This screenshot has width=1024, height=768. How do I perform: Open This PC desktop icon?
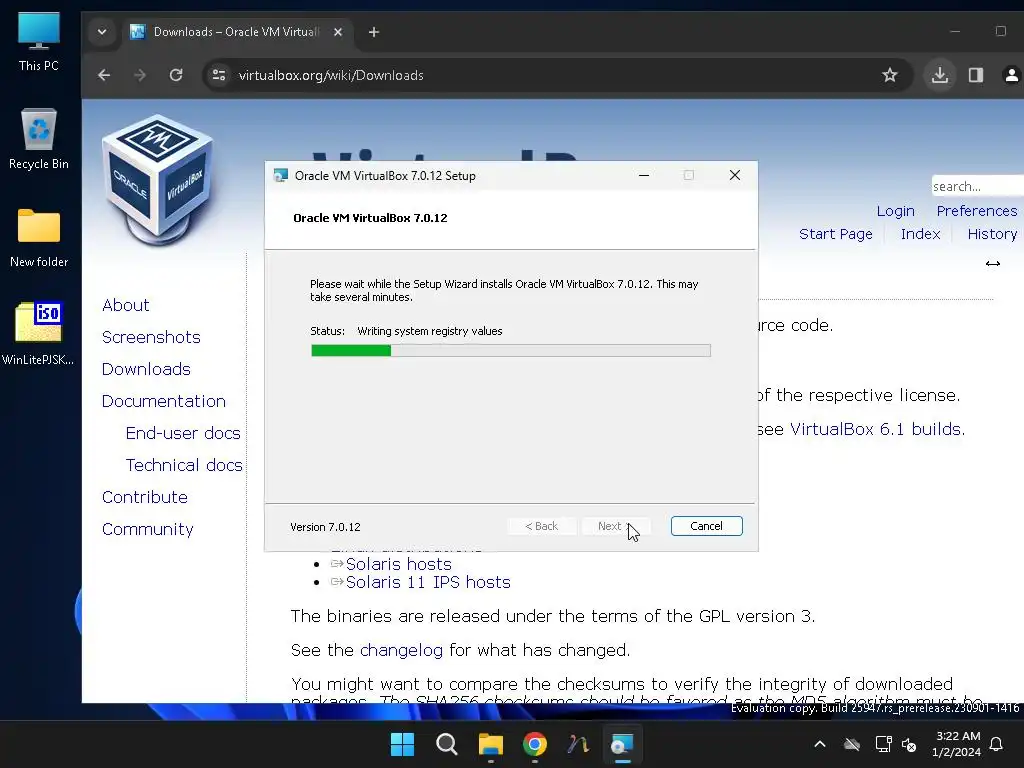click(x=39, y=42)
